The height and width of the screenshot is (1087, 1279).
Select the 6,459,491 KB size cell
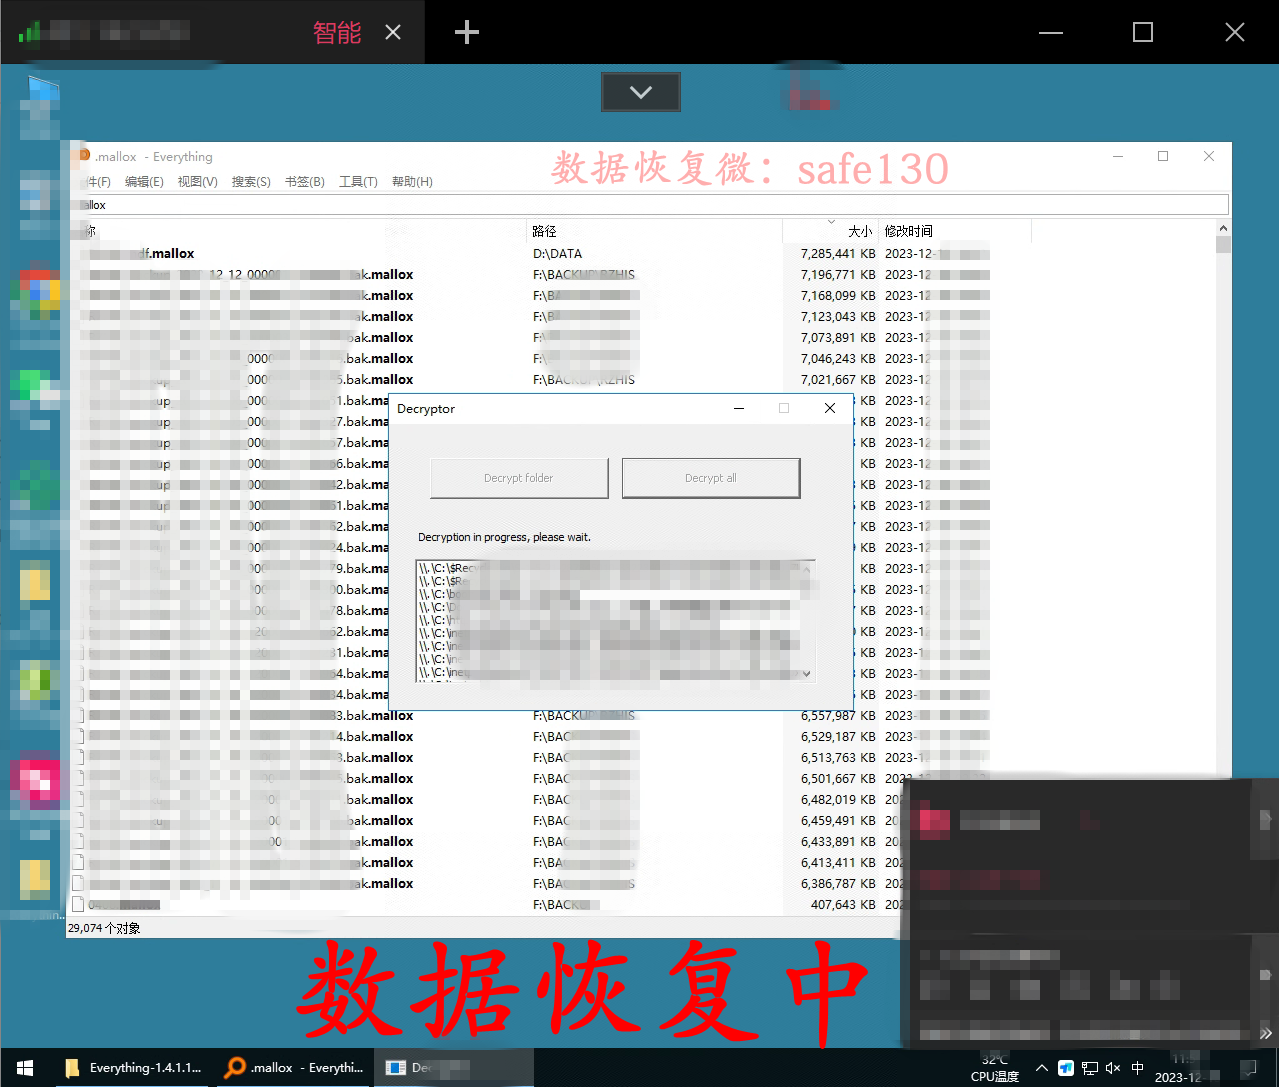click(838, 821)
